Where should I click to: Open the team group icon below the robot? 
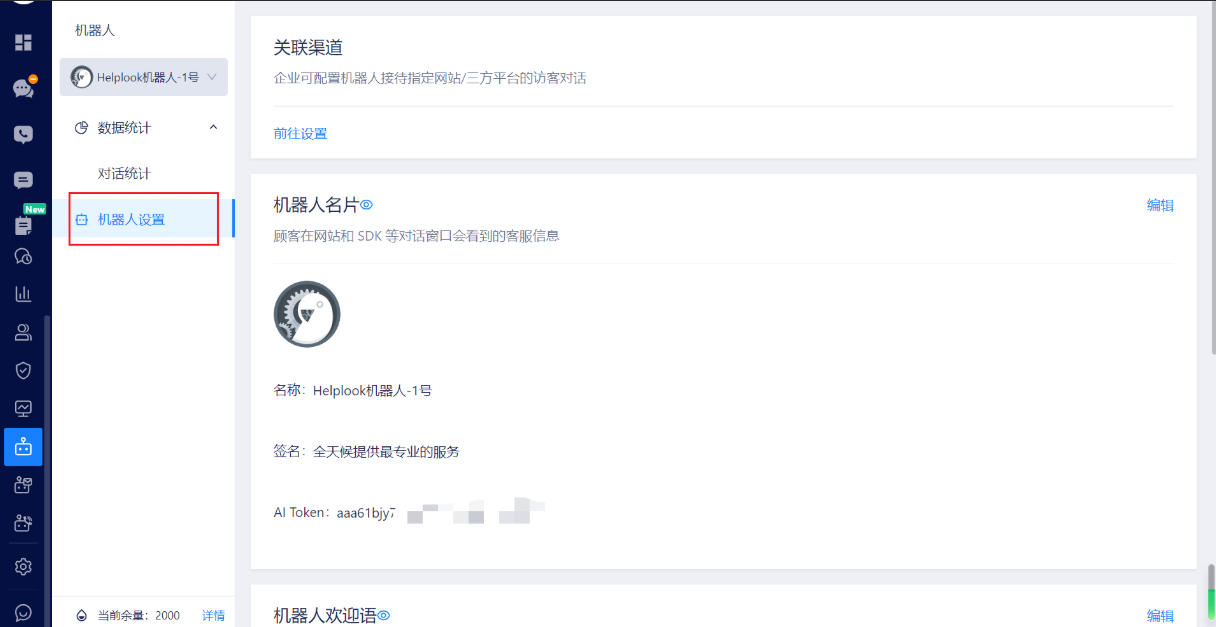23,484
